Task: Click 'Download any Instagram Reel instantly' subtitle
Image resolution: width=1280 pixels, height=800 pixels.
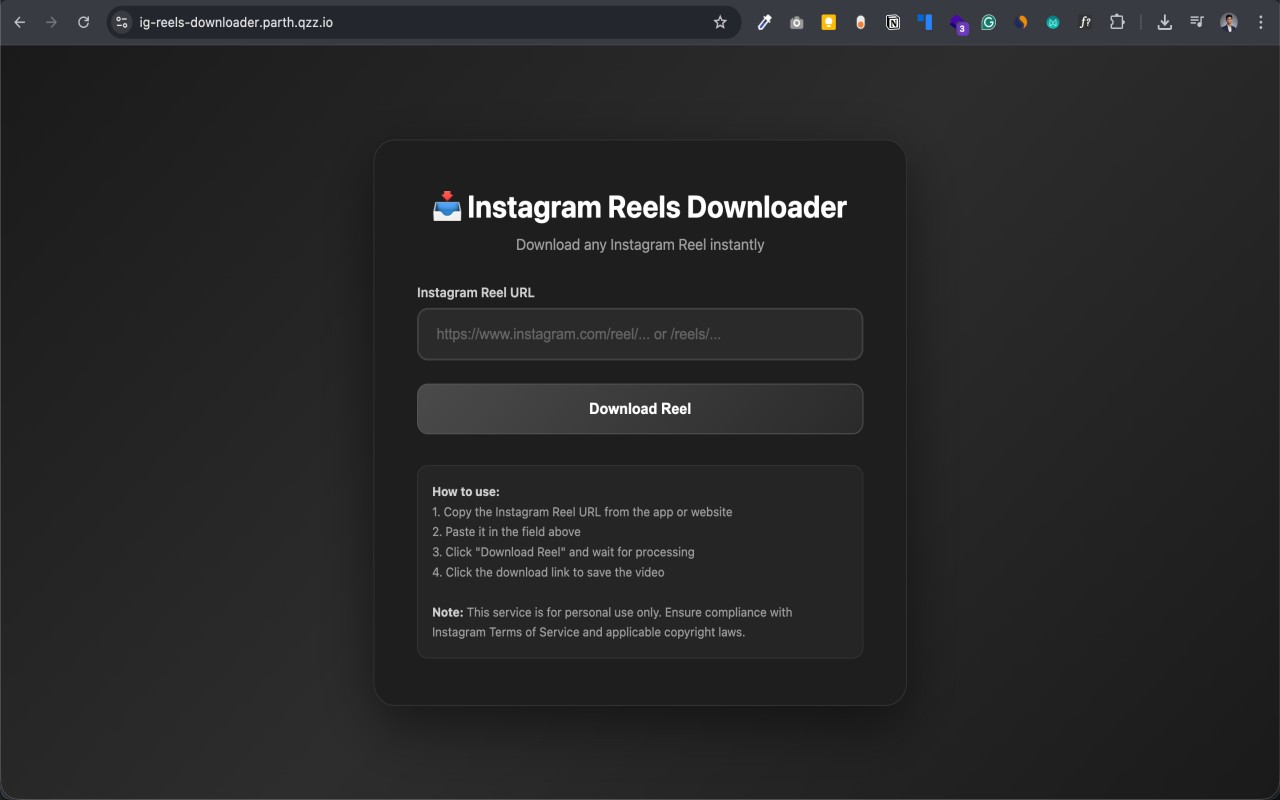Action: pos(640,245)
